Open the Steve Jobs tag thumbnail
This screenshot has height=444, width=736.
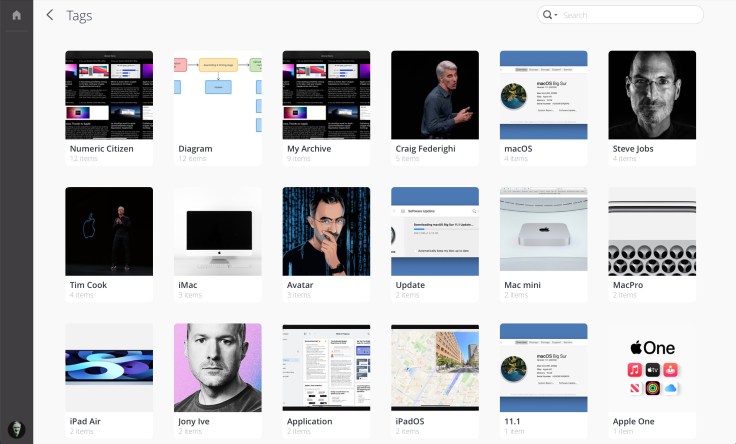(x=652, y=95)
